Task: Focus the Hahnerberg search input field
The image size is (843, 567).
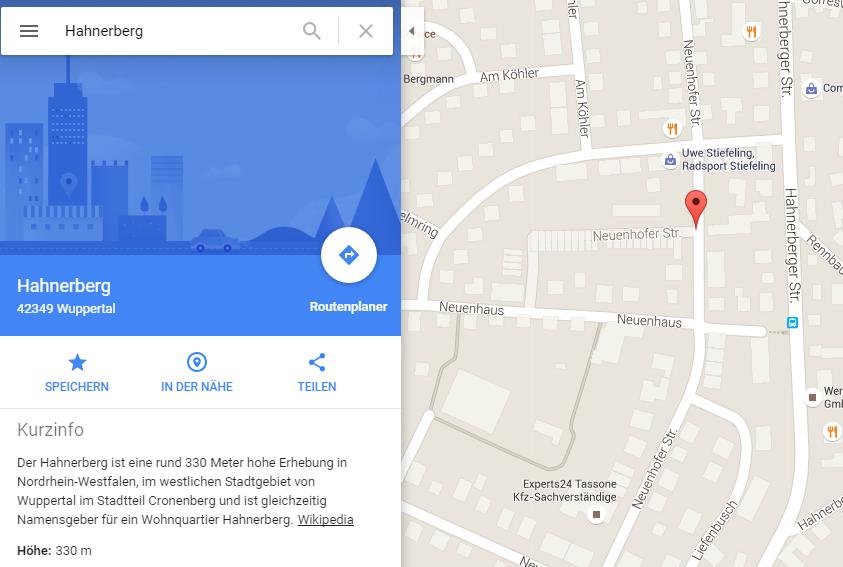Action: [x=177, y=31]
